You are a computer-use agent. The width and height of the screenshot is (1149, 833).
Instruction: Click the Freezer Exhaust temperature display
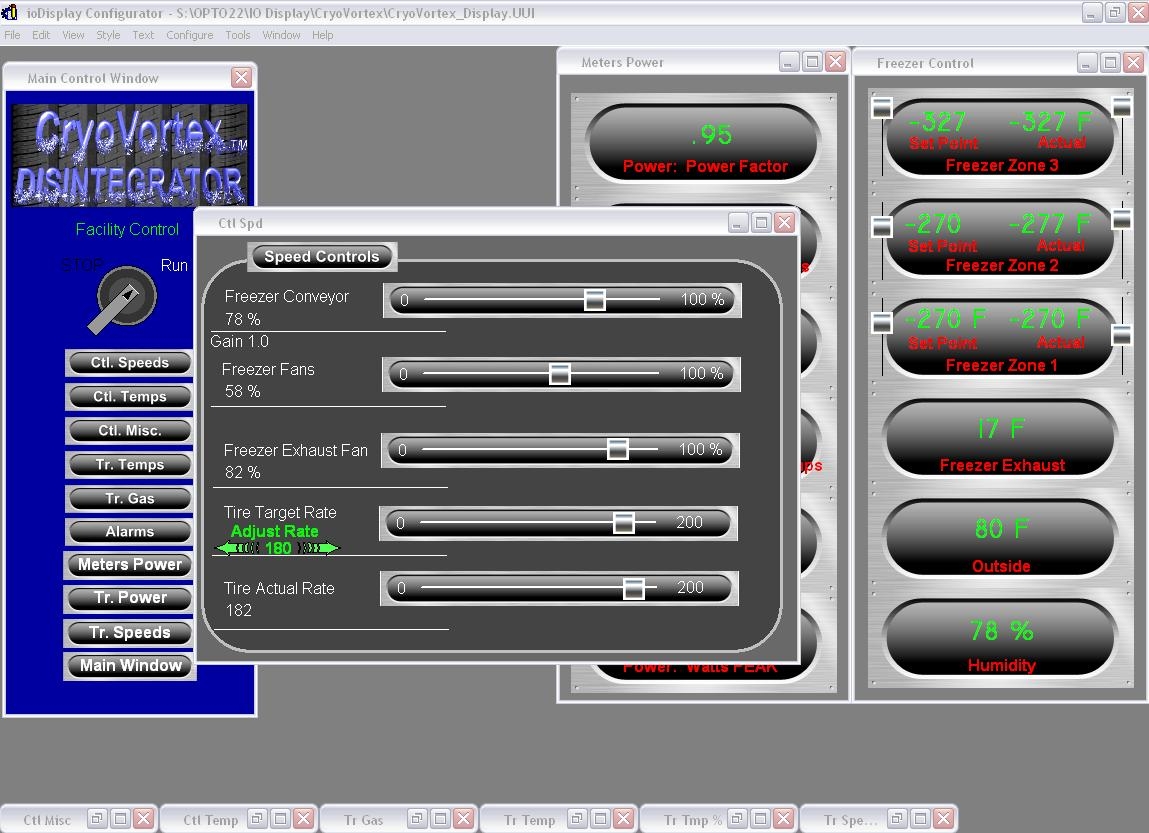pos(1001,440)
